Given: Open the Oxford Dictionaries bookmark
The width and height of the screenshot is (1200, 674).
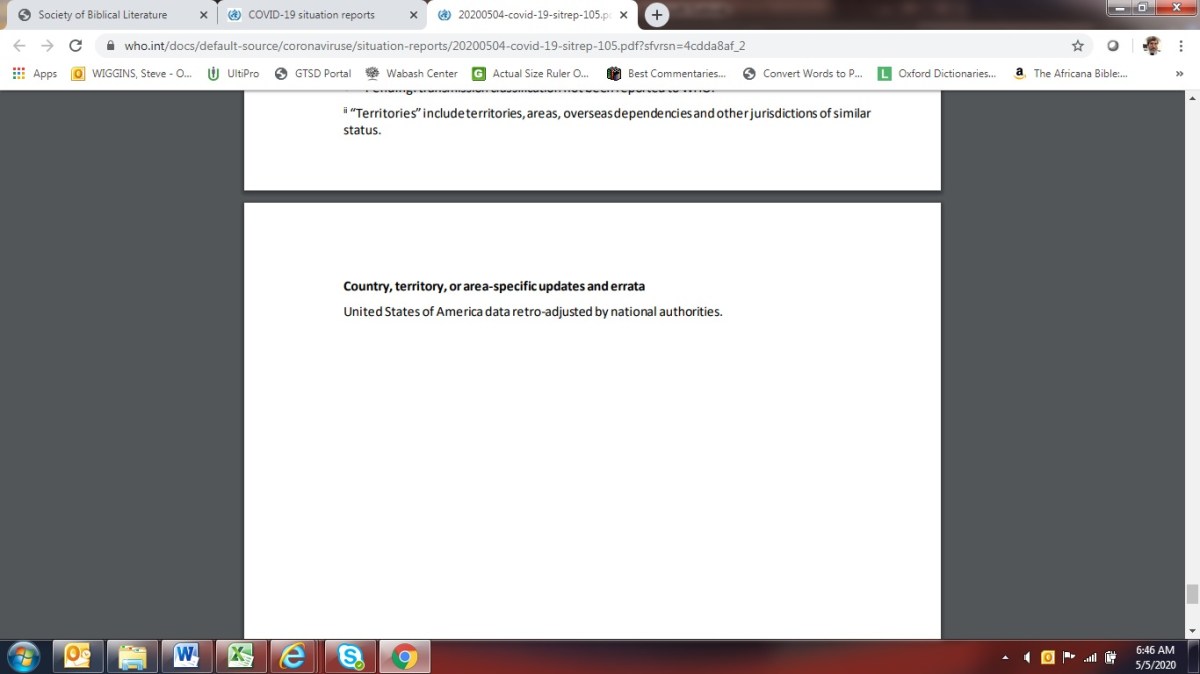Looking at the screenshot, I should 936,73.
